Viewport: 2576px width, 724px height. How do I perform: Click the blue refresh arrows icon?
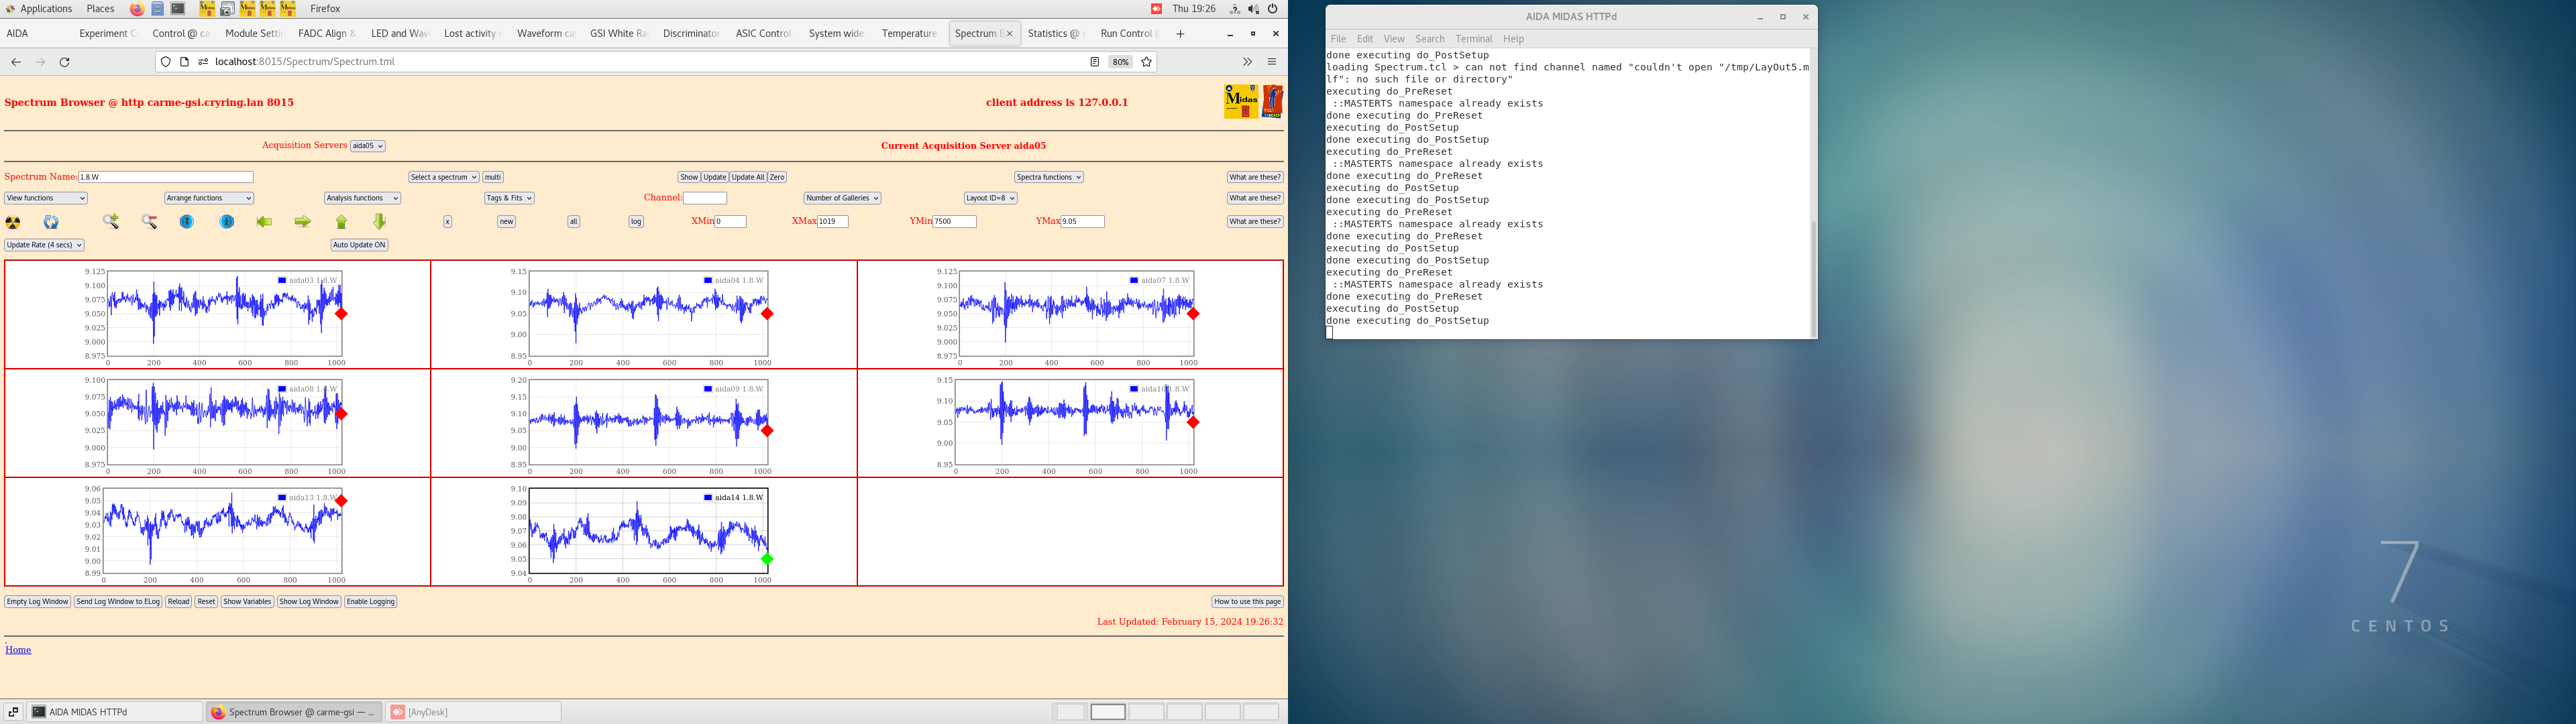[51, 222]
